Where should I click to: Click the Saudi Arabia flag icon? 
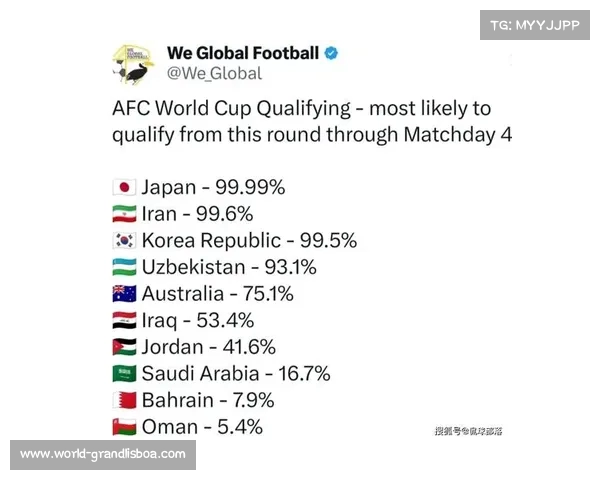124,374
